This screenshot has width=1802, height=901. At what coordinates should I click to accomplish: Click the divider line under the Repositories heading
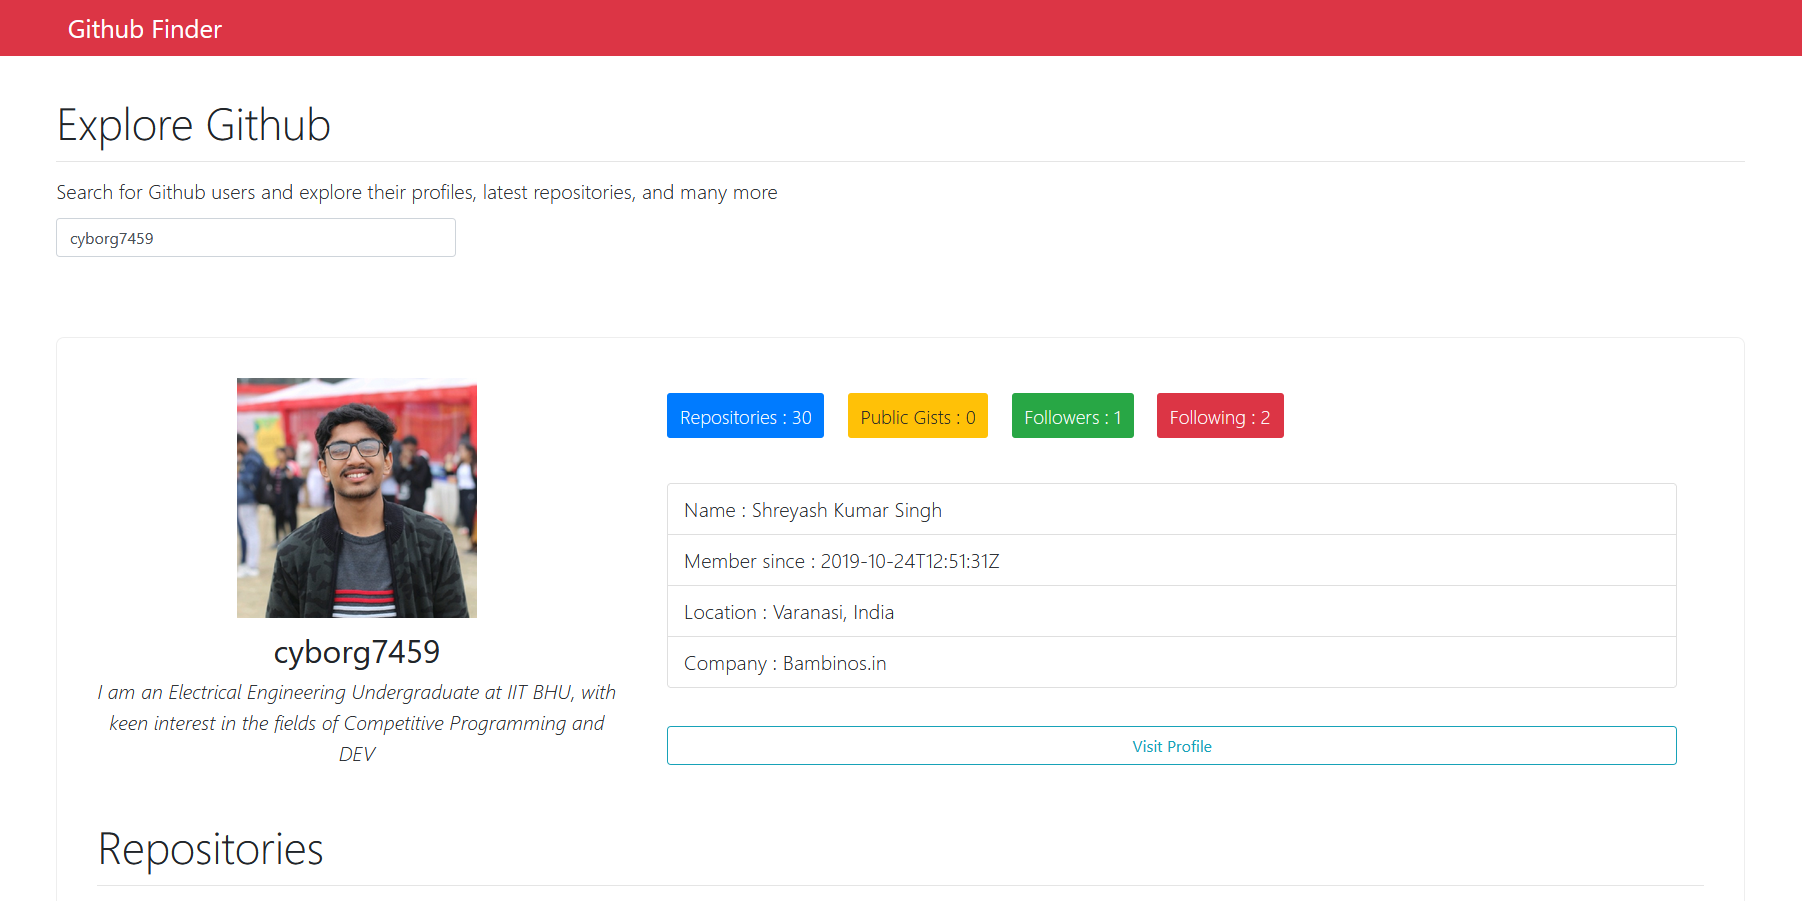pos(900,885)
